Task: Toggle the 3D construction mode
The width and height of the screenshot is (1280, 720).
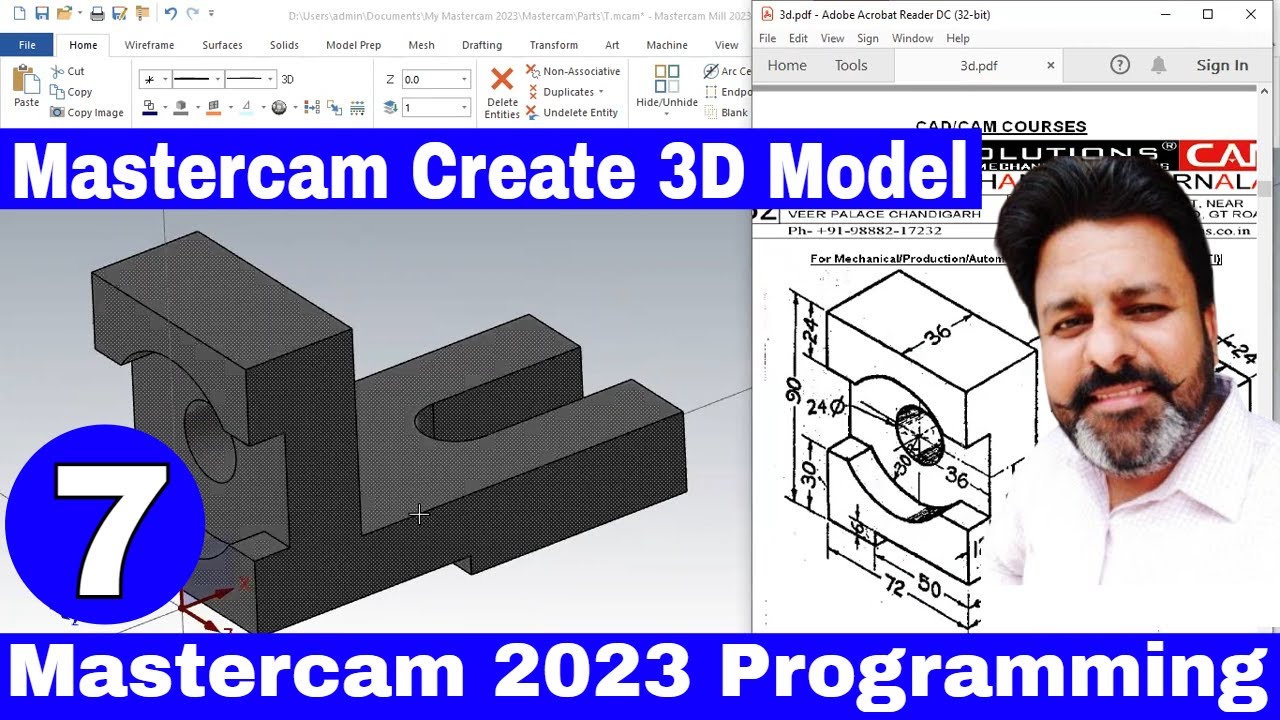Action: pos(288,79)
